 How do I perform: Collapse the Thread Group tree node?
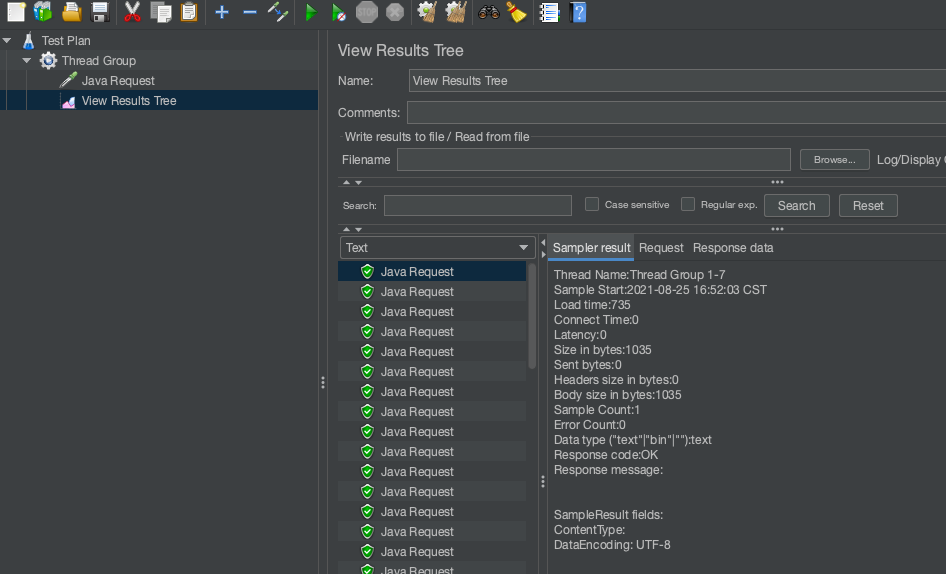point(27,60)
